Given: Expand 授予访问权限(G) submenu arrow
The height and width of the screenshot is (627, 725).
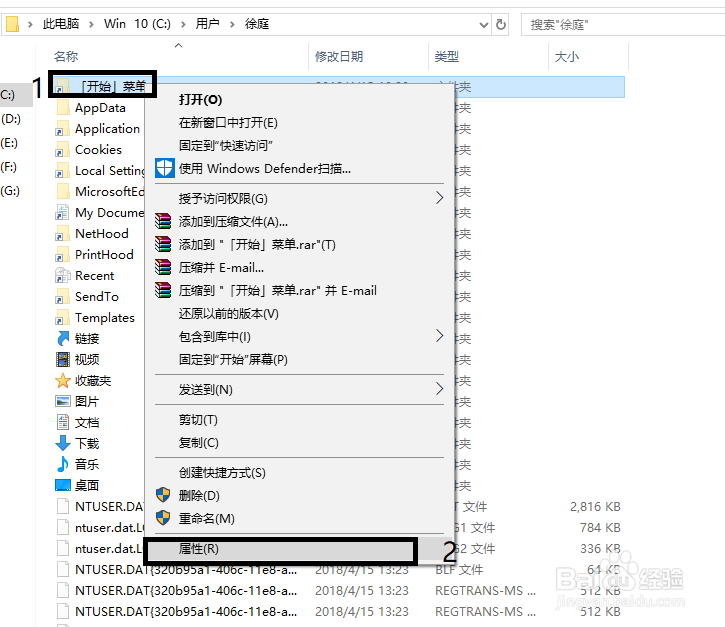Looking at the screenshot, I should [x=439, y=198].
